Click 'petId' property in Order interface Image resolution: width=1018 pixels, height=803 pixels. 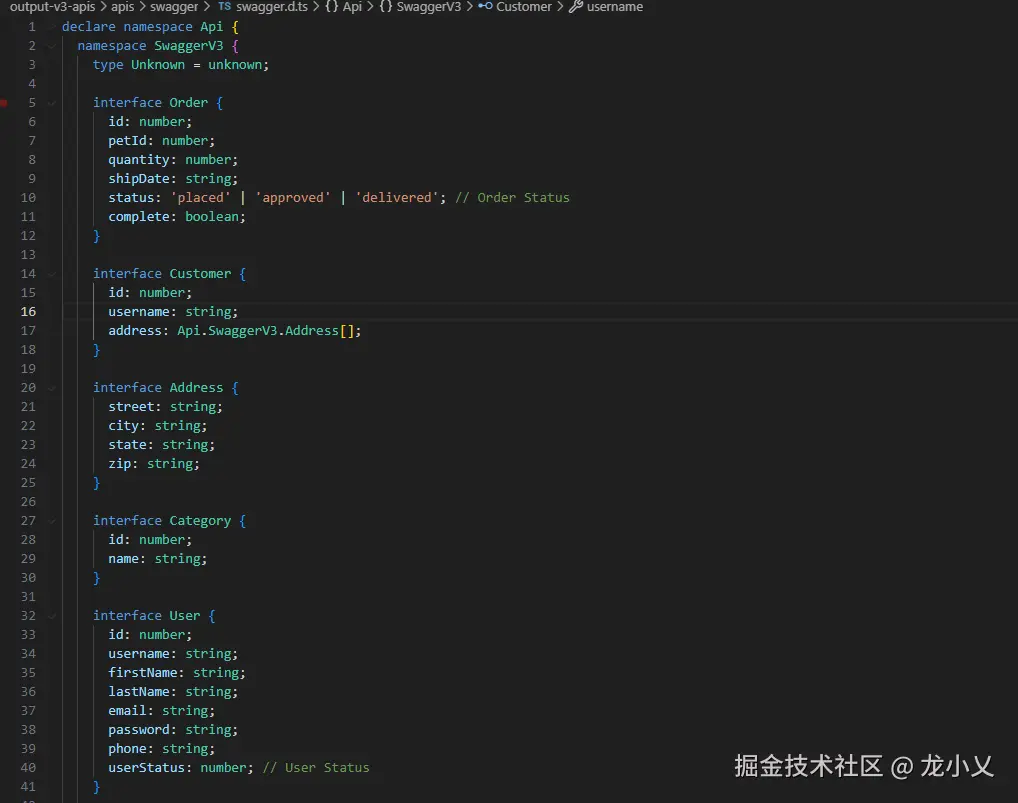point(127,140)
